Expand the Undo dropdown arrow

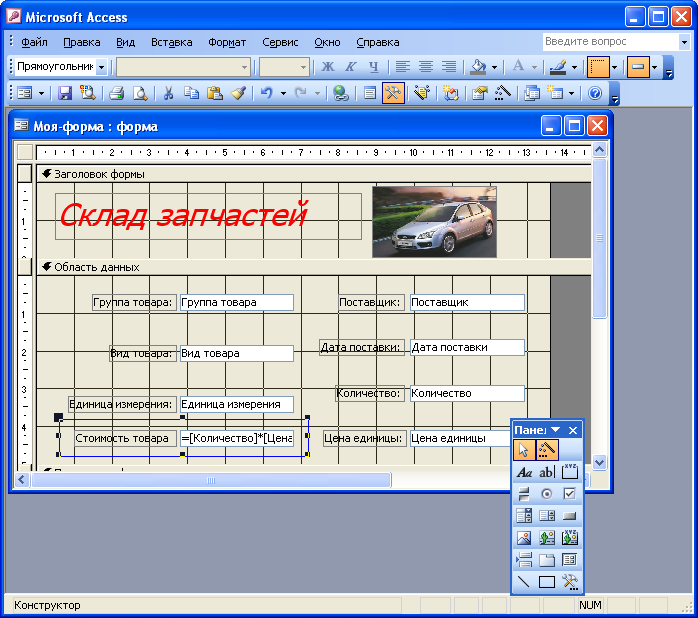coord(283,94)
